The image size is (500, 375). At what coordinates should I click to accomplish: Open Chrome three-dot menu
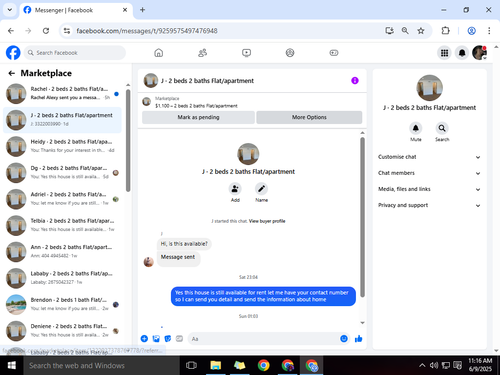[489, 31]
